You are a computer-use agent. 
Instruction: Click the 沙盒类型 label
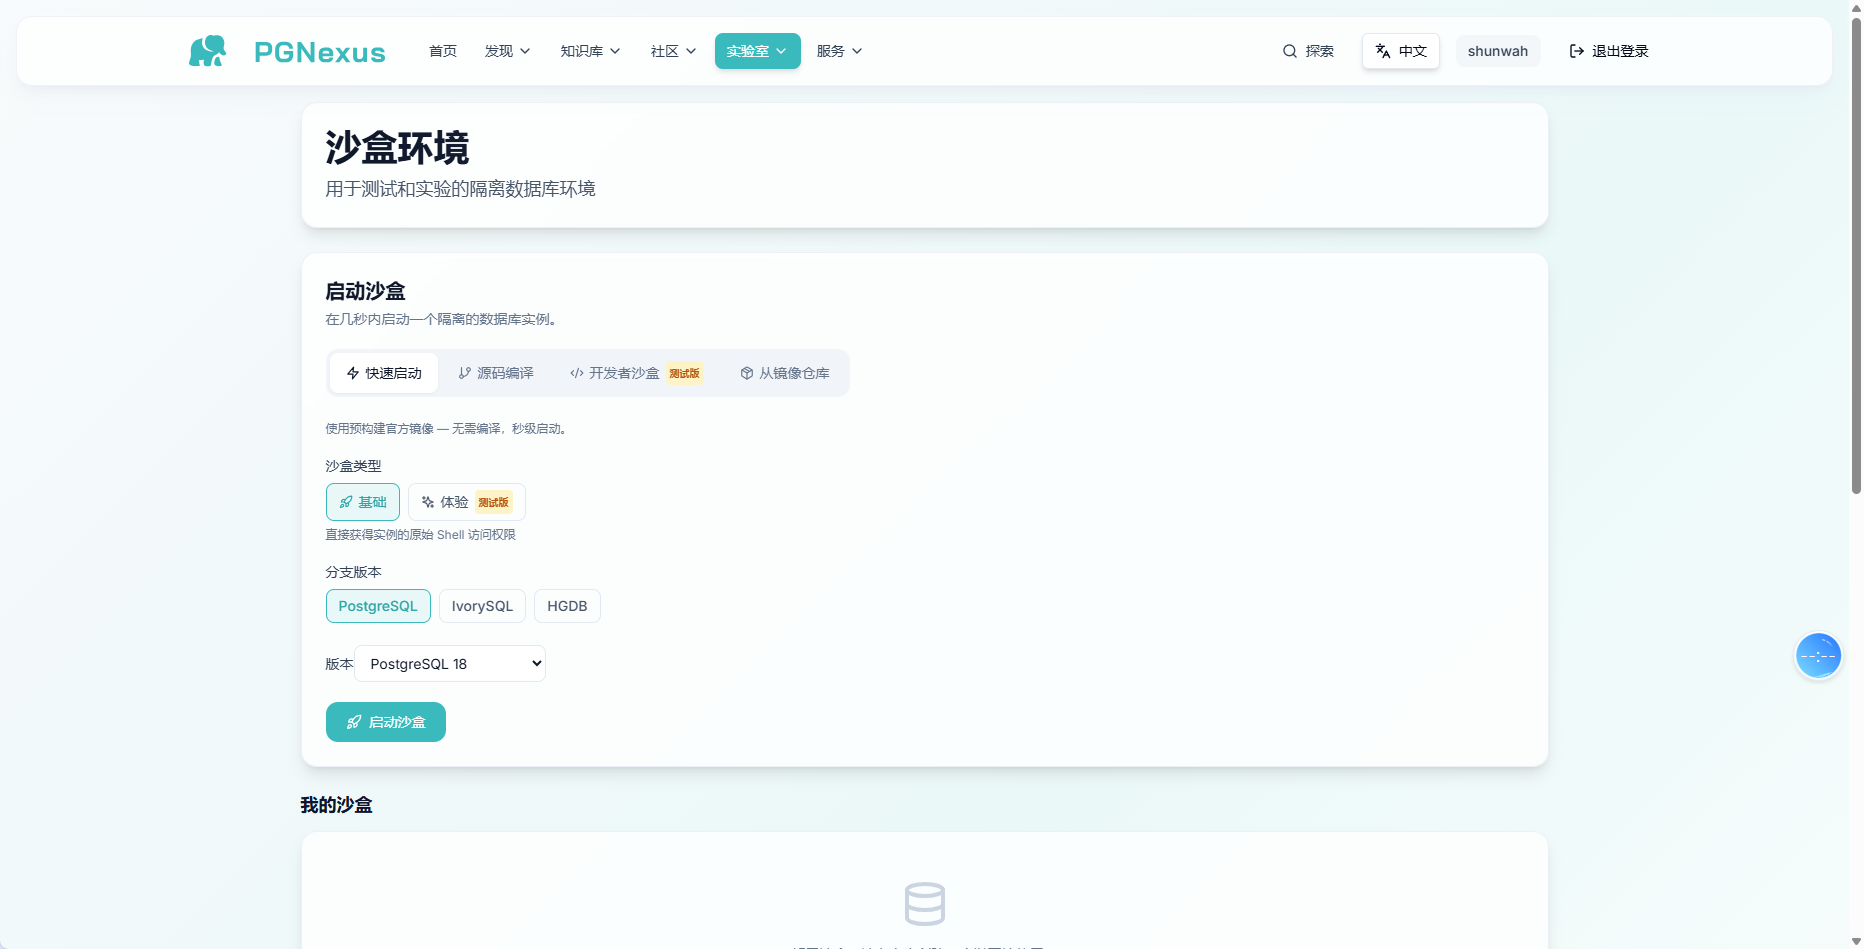353,466
